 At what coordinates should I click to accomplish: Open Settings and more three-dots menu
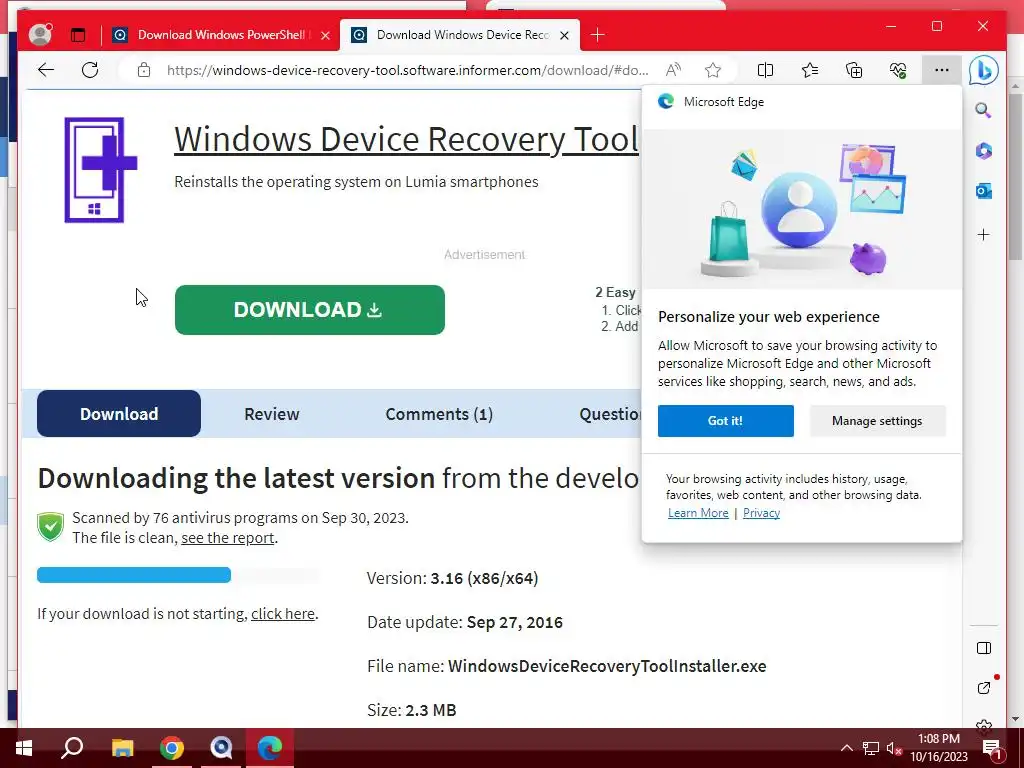(942, 70)
